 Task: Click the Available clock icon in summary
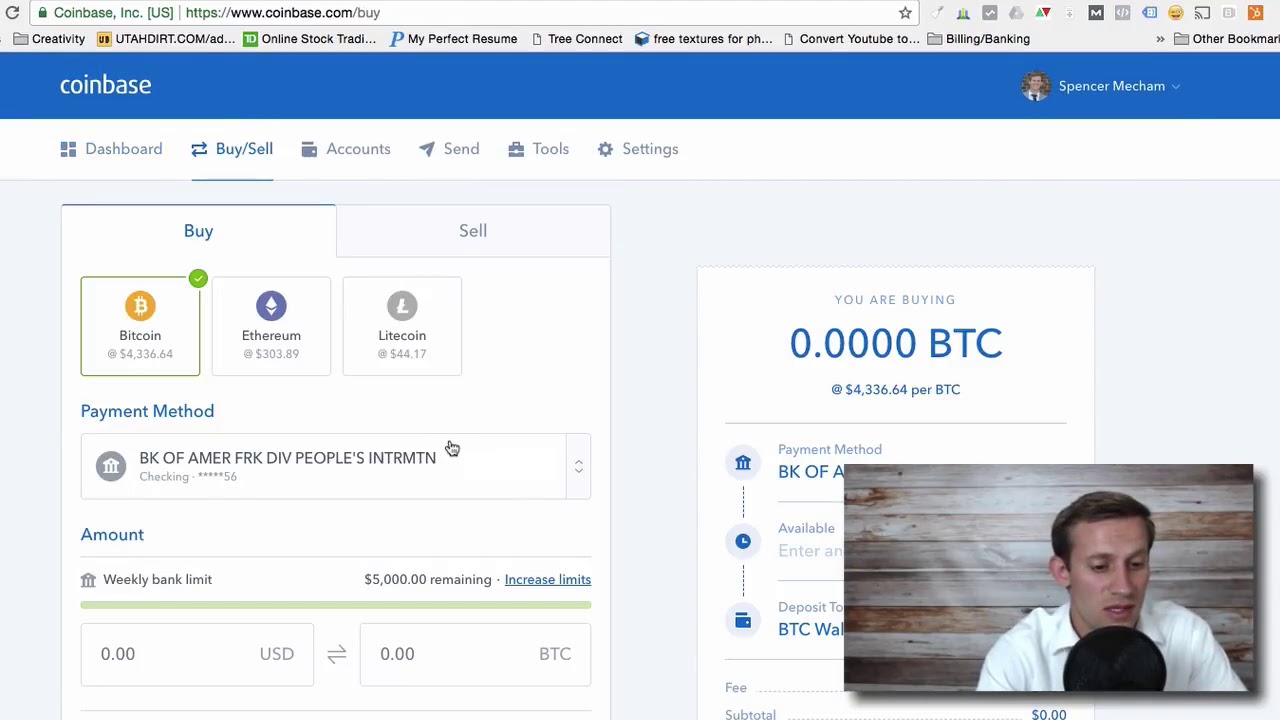(x=743, y=542)
